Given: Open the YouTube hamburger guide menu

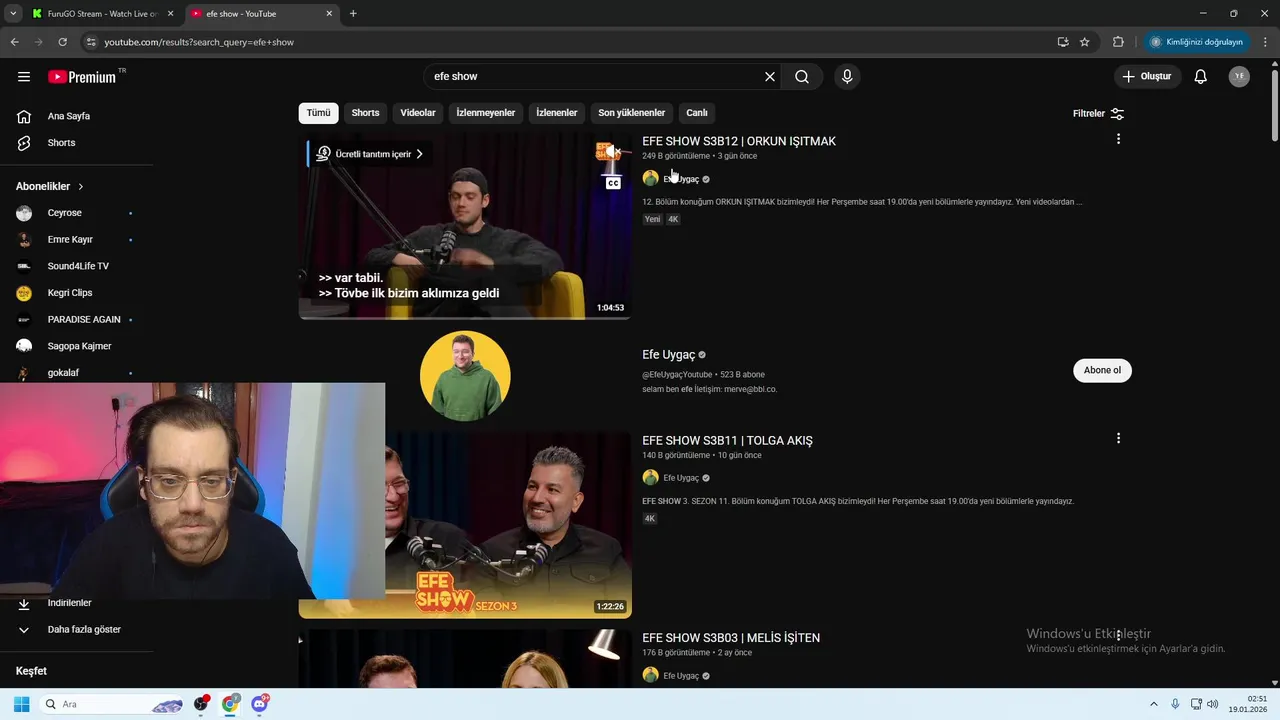Looking at the screenshot, I should pos(24,77).
